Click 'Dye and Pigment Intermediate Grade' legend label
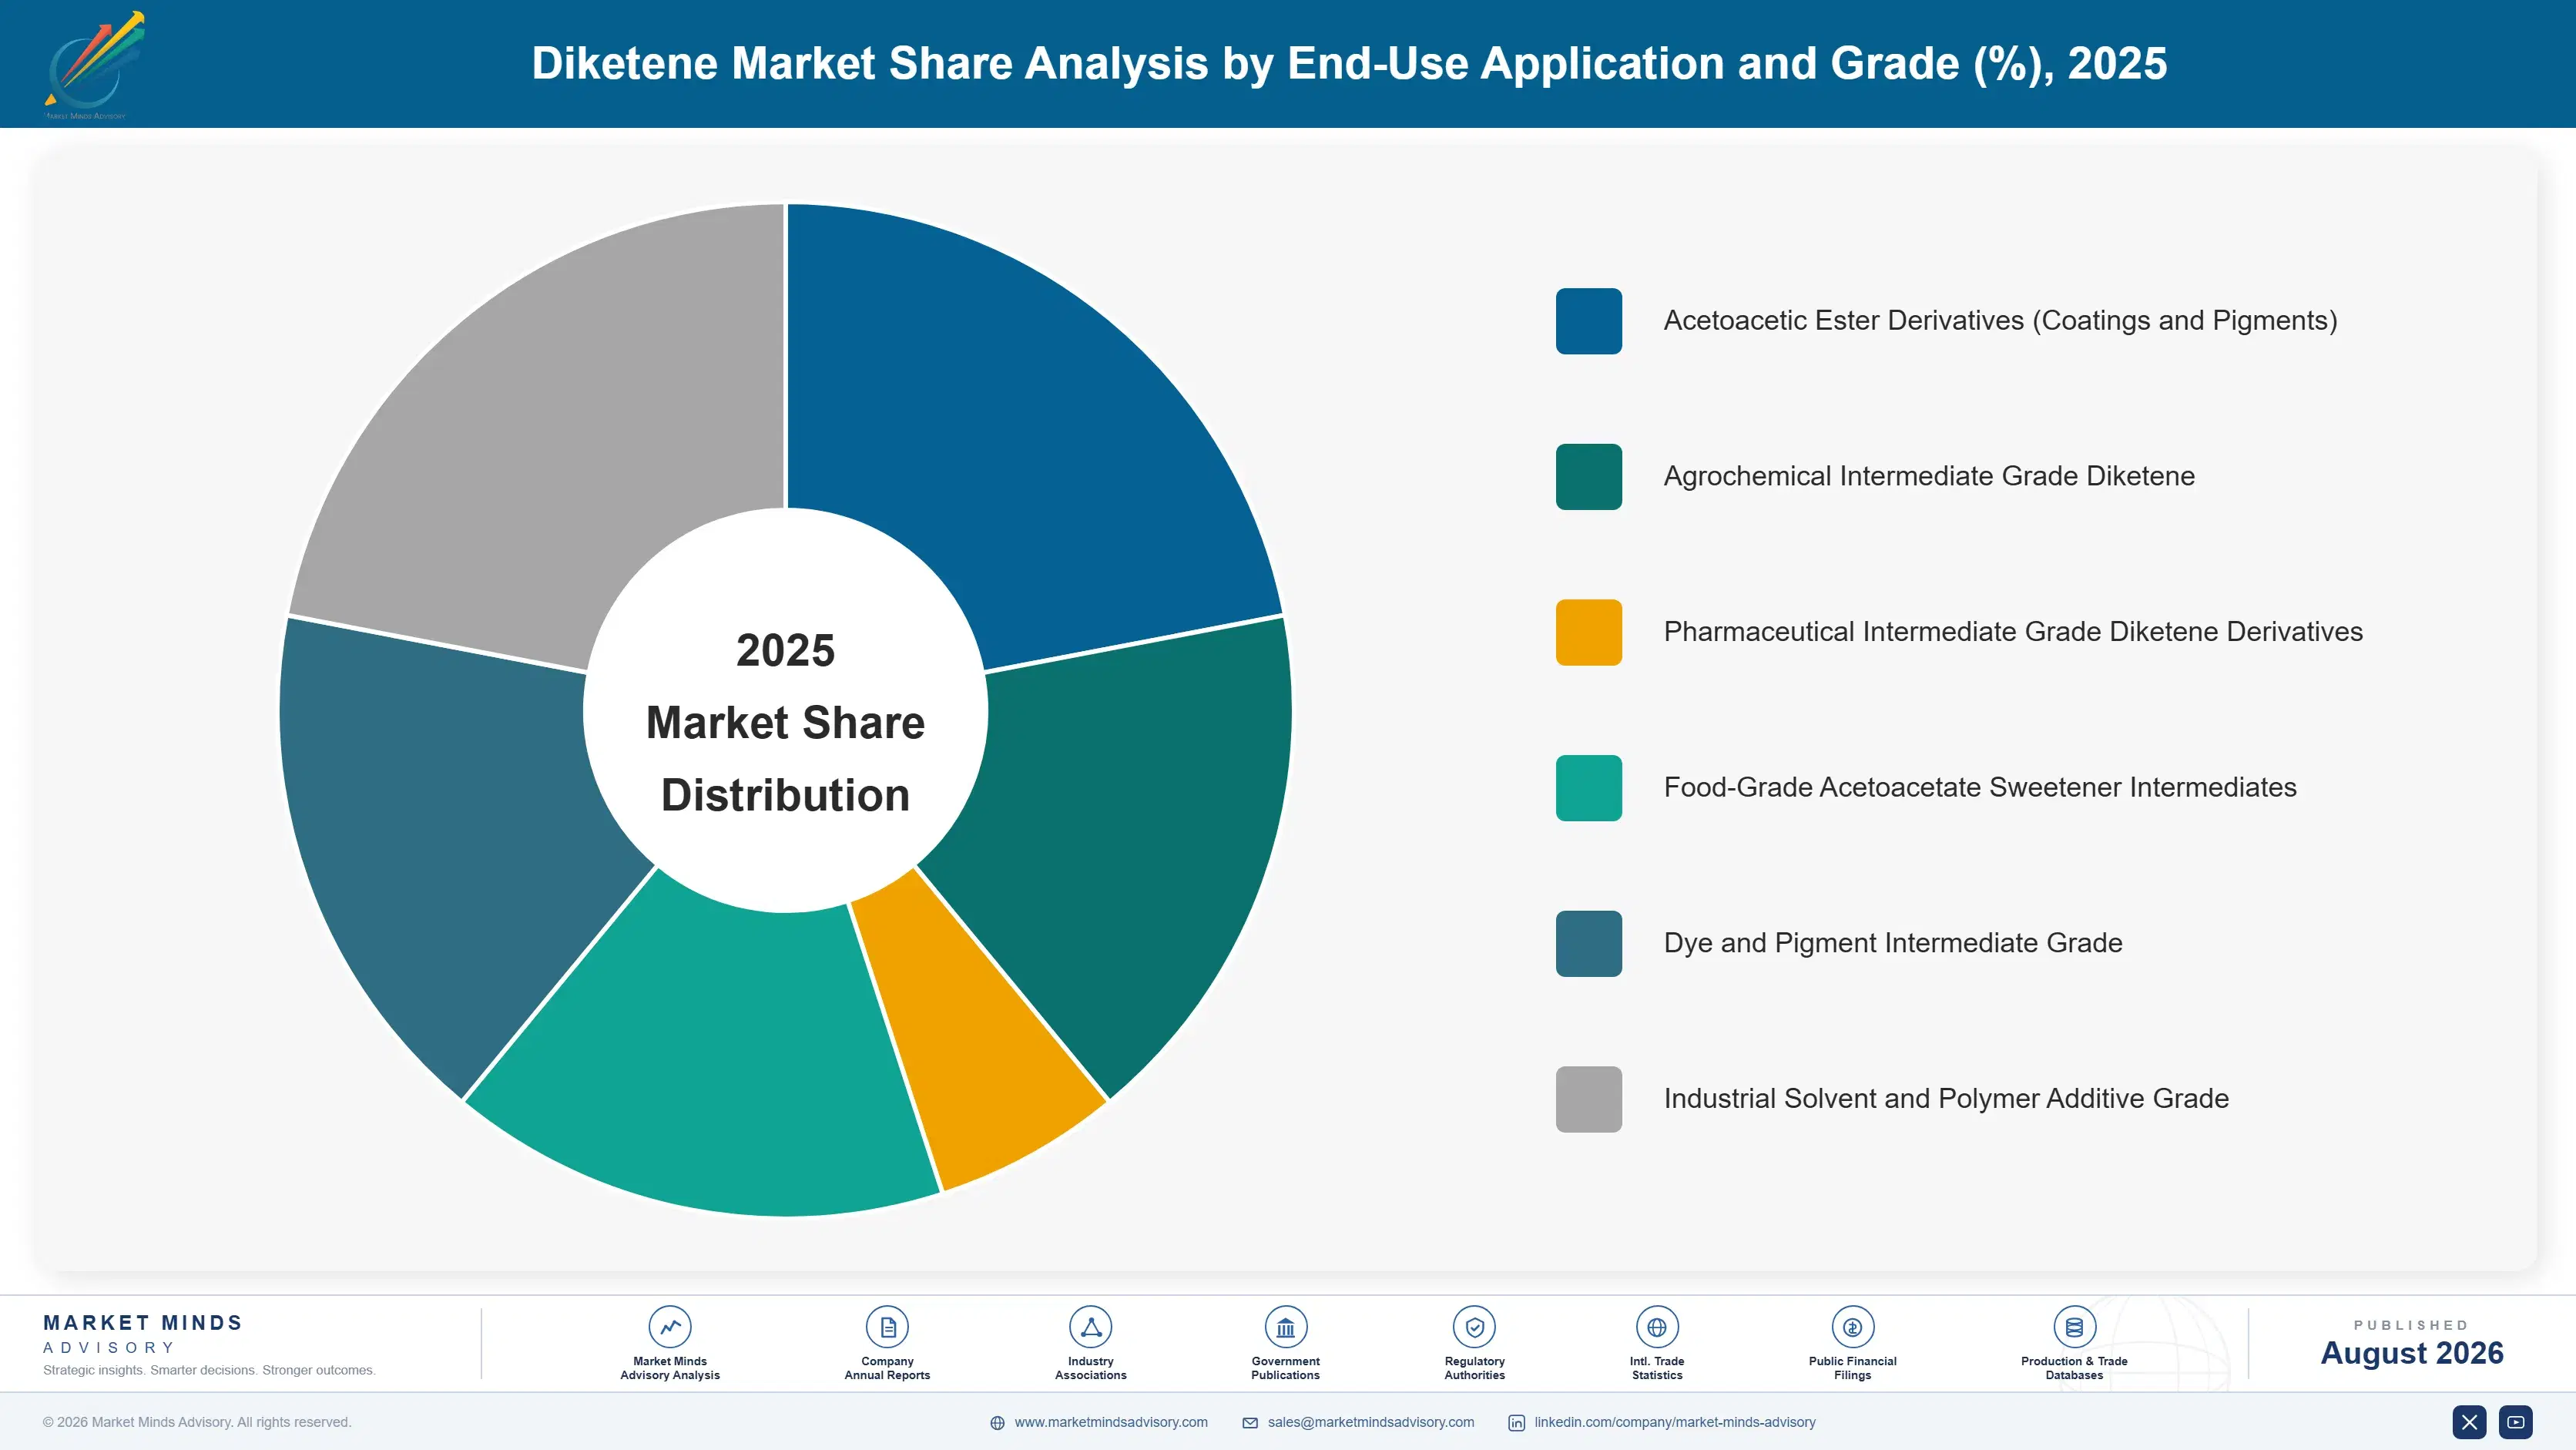The width and height of the screenshot is (2576, 1450). click(x=1893, y=943)
